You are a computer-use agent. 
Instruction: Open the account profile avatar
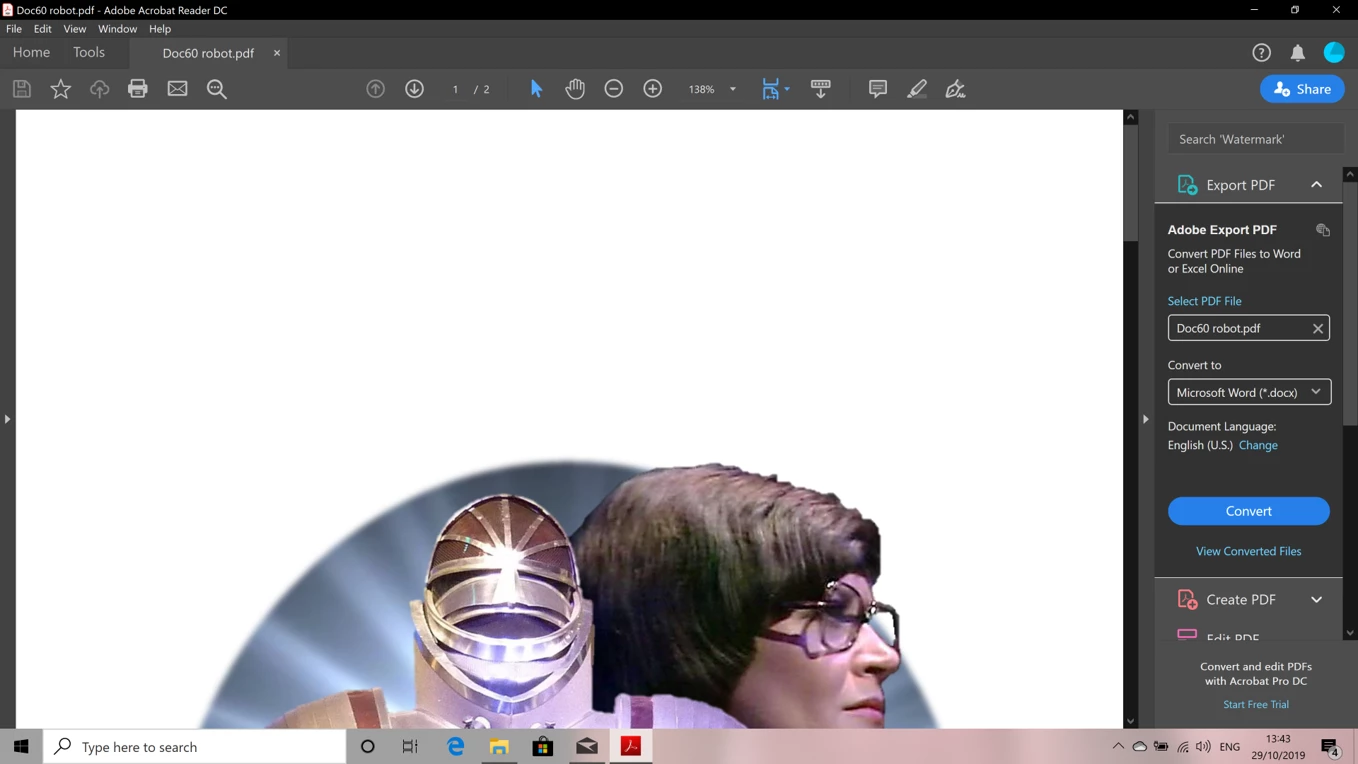[1334, 52]
